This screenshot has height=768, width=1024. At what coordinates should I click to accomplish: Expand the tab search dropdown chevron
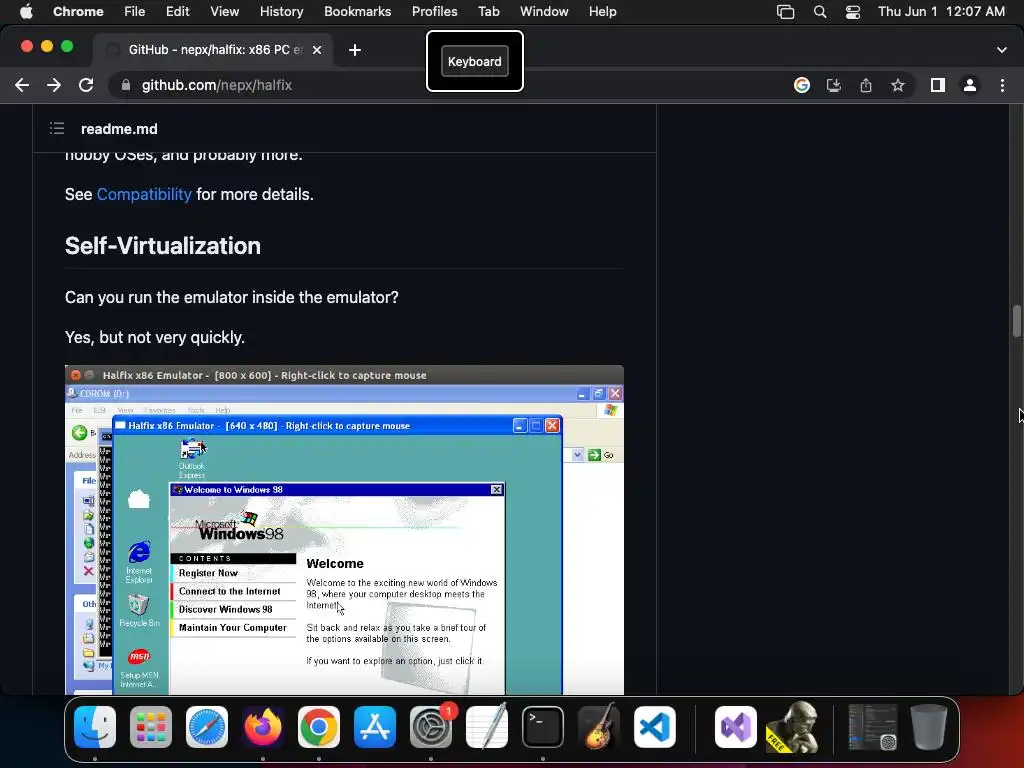[x=1002, y=50]
